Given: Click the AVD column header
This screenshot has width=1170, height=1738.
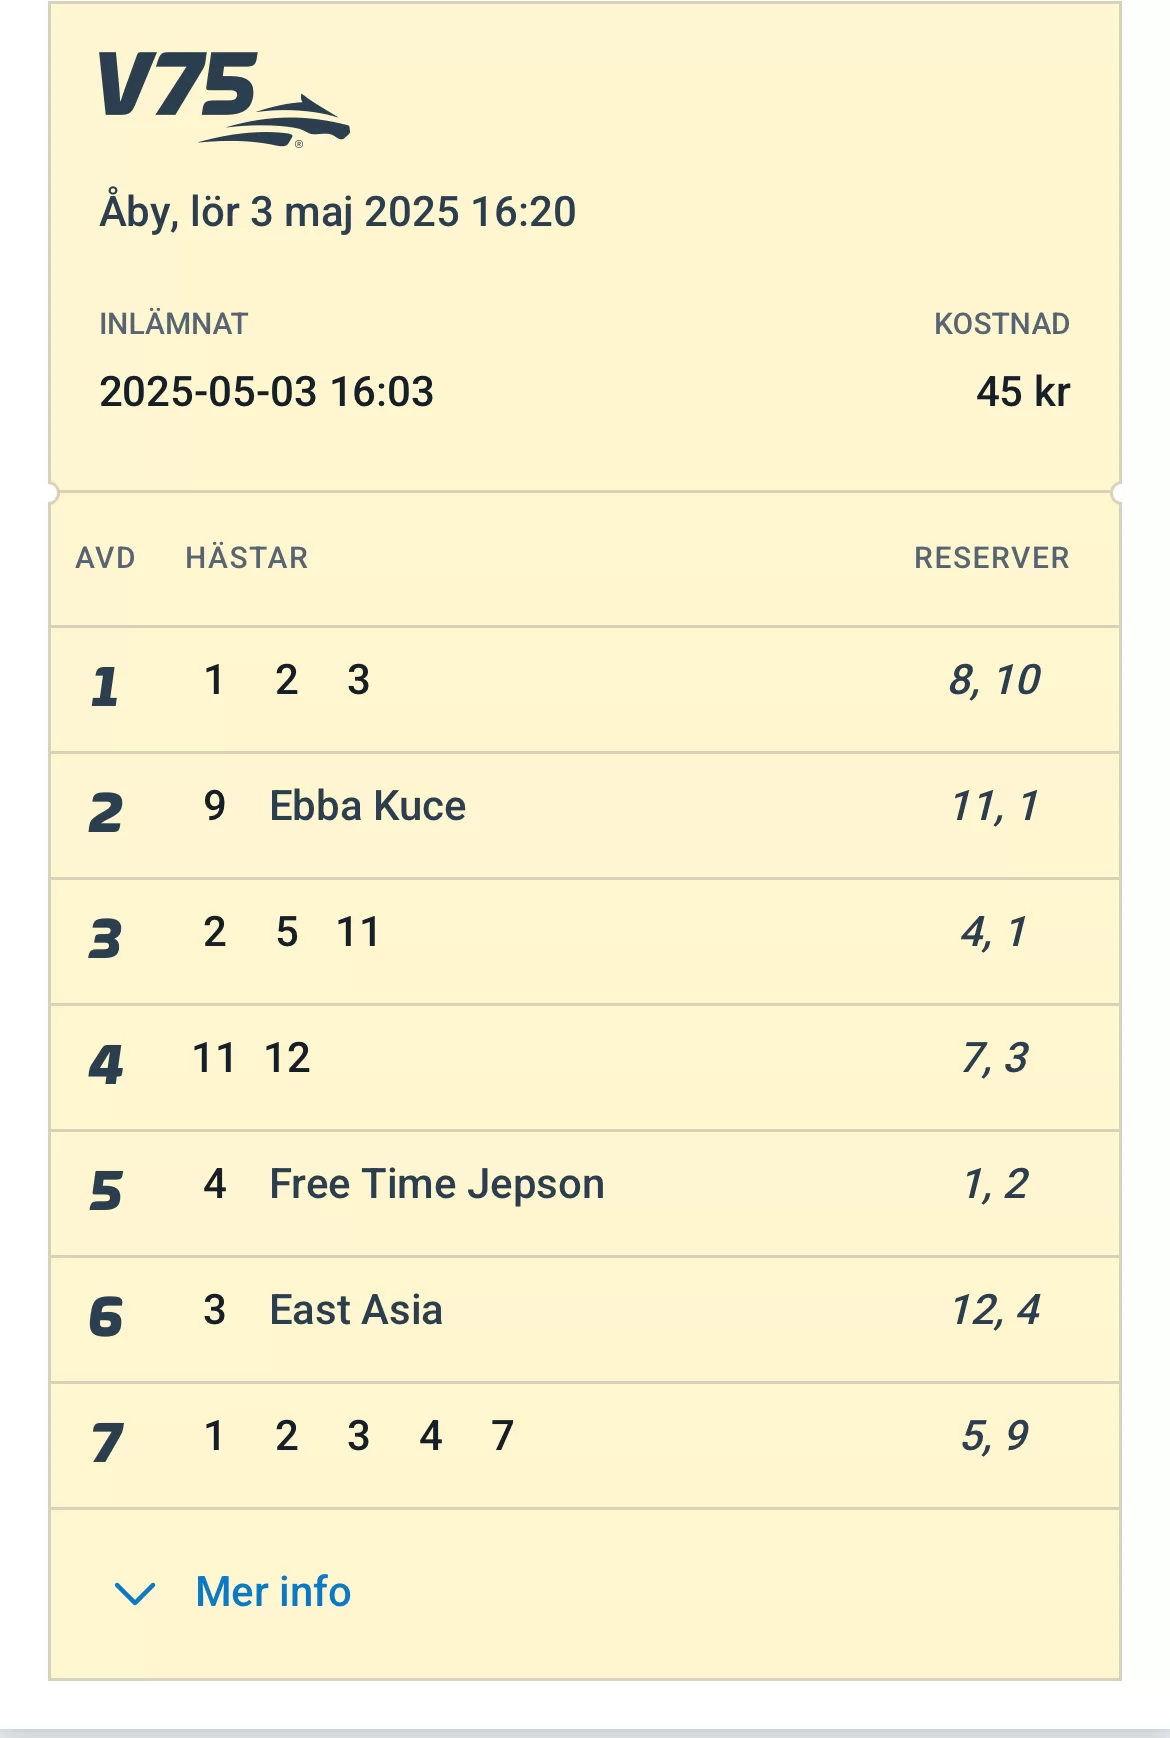Looking at the screenshot, I should [x=105, y=558].
